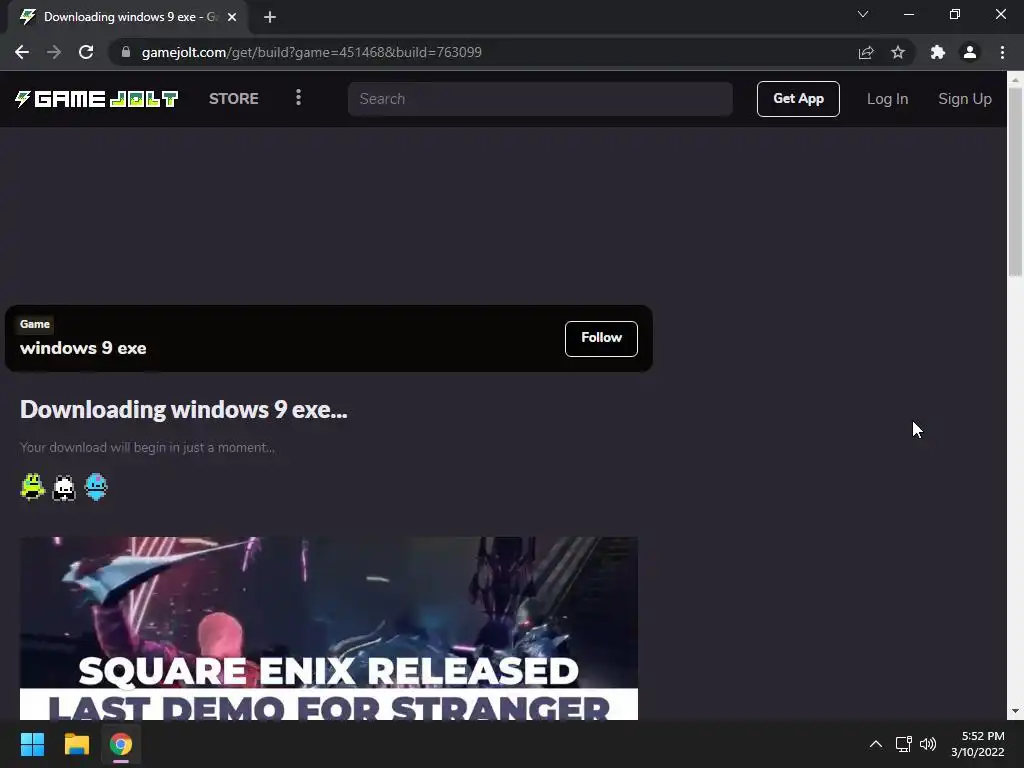This screenshot has width=1024, height=768.
Task: Click the Get App button
Action: coord(798,99)
